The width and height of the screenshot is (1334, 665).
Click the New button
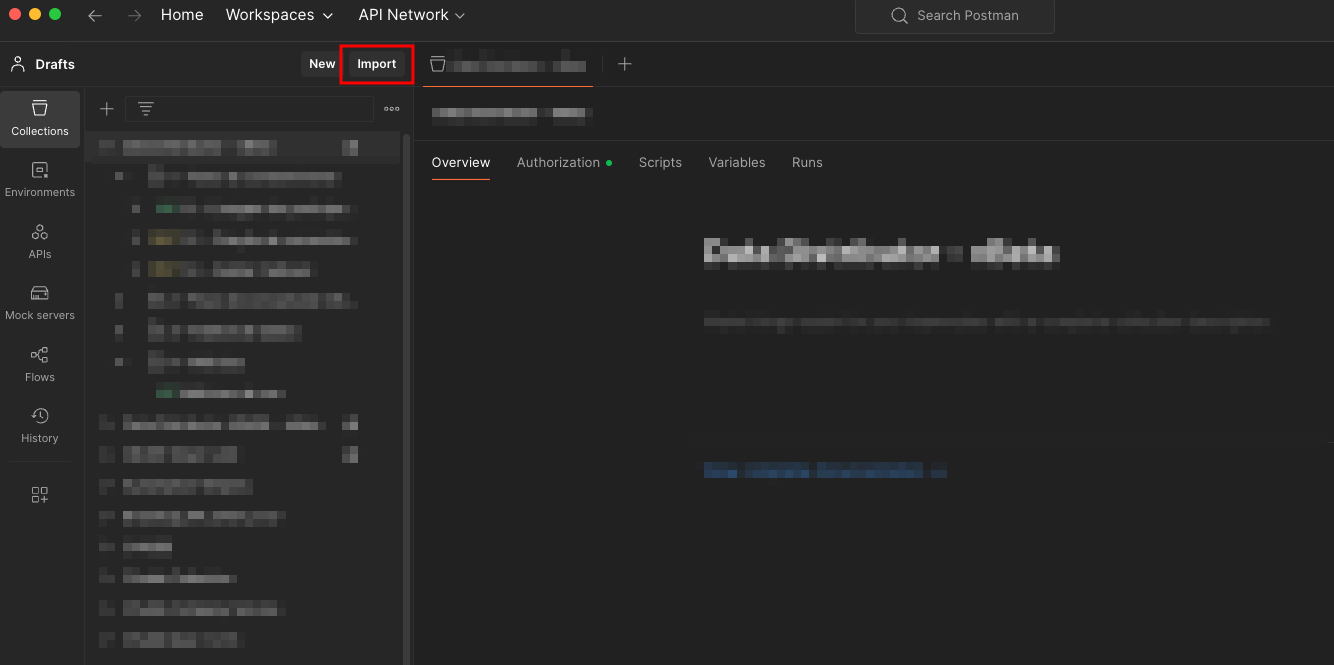tap(322, 64)
